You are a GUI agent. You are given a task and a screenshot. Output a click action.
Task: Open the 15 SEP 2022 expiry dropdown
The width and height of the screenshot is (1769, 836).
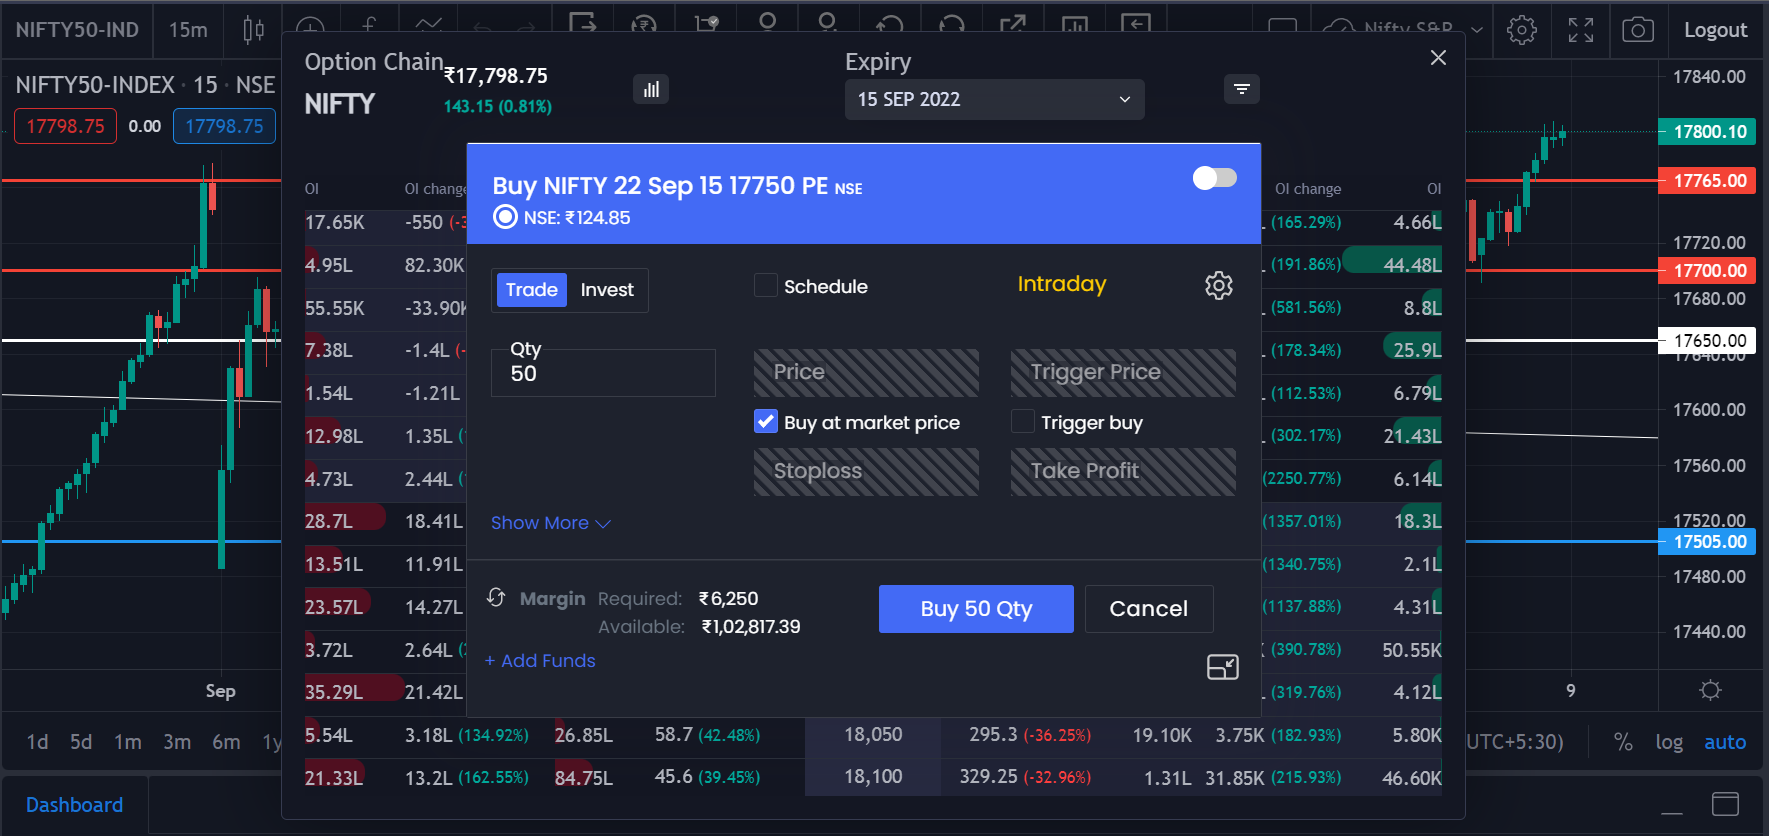point(994,99)
